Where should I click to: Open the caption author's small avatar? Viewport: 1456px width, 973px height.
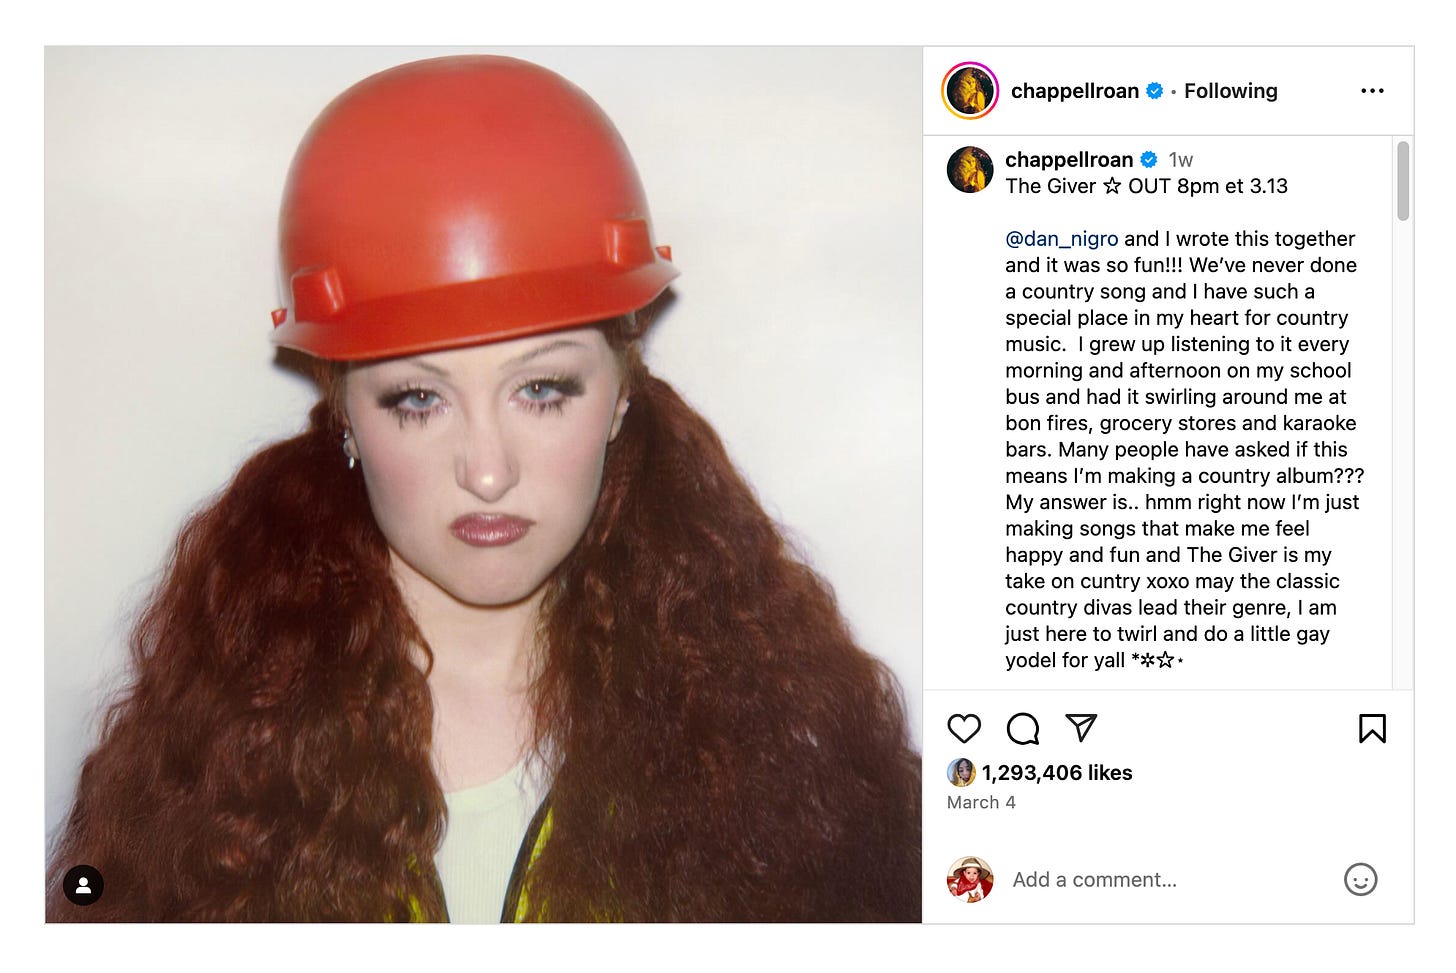click(970, 170)
